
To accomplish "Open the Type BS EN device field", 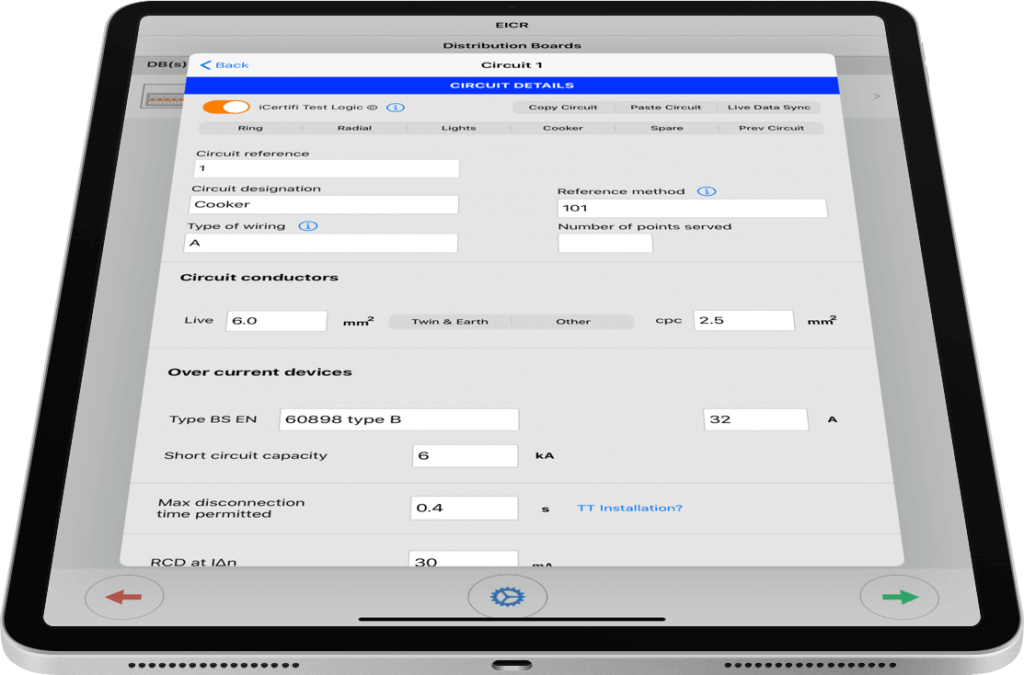I will pyautogui.click(x=399, y=419).
